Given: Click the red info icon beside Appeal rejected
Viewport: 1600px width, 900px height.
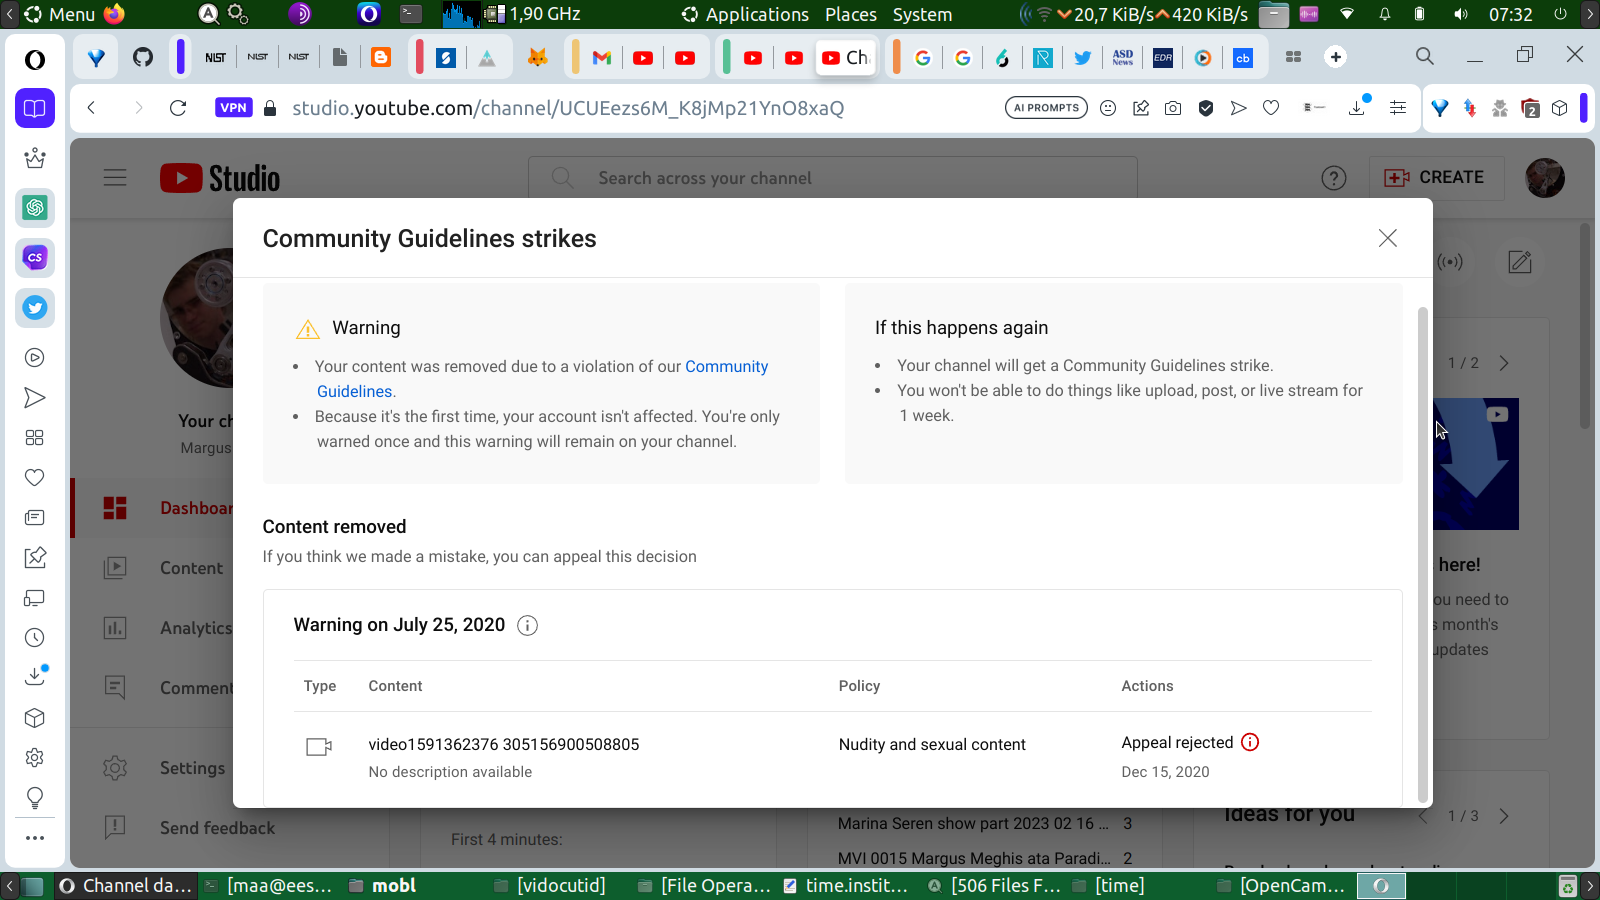Looking at the screenshot, I should pos(1250,742).
